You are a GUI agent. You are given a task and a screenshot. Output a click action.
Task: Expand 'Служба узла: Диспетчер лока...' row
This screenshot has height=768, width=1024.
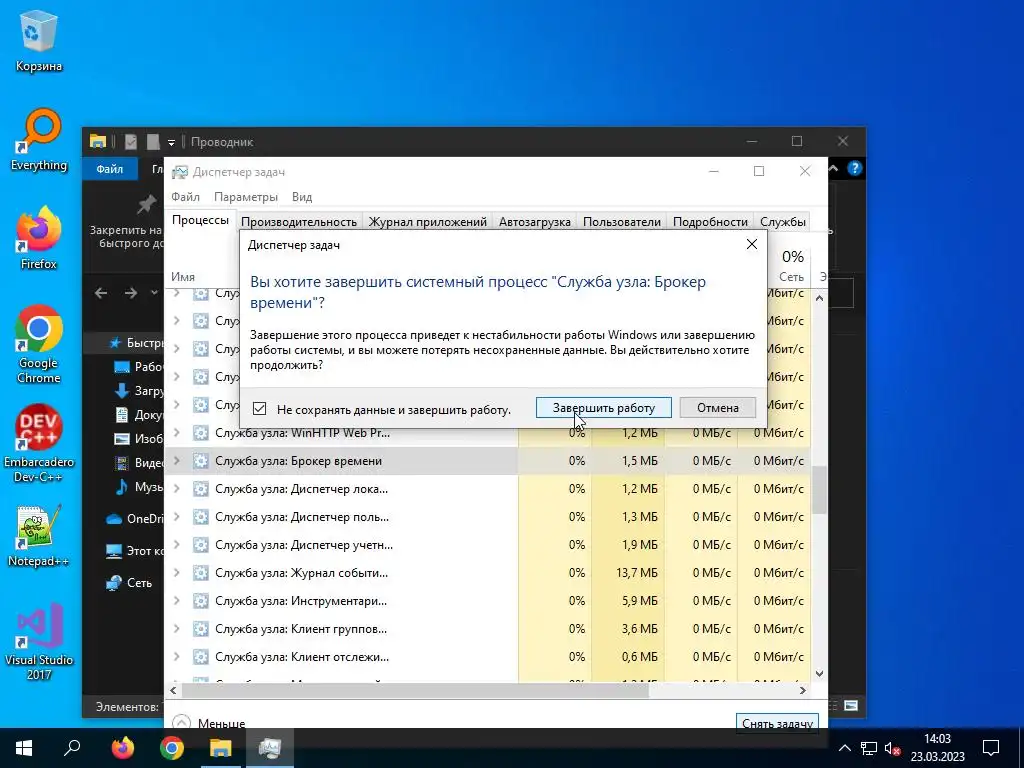176,488
